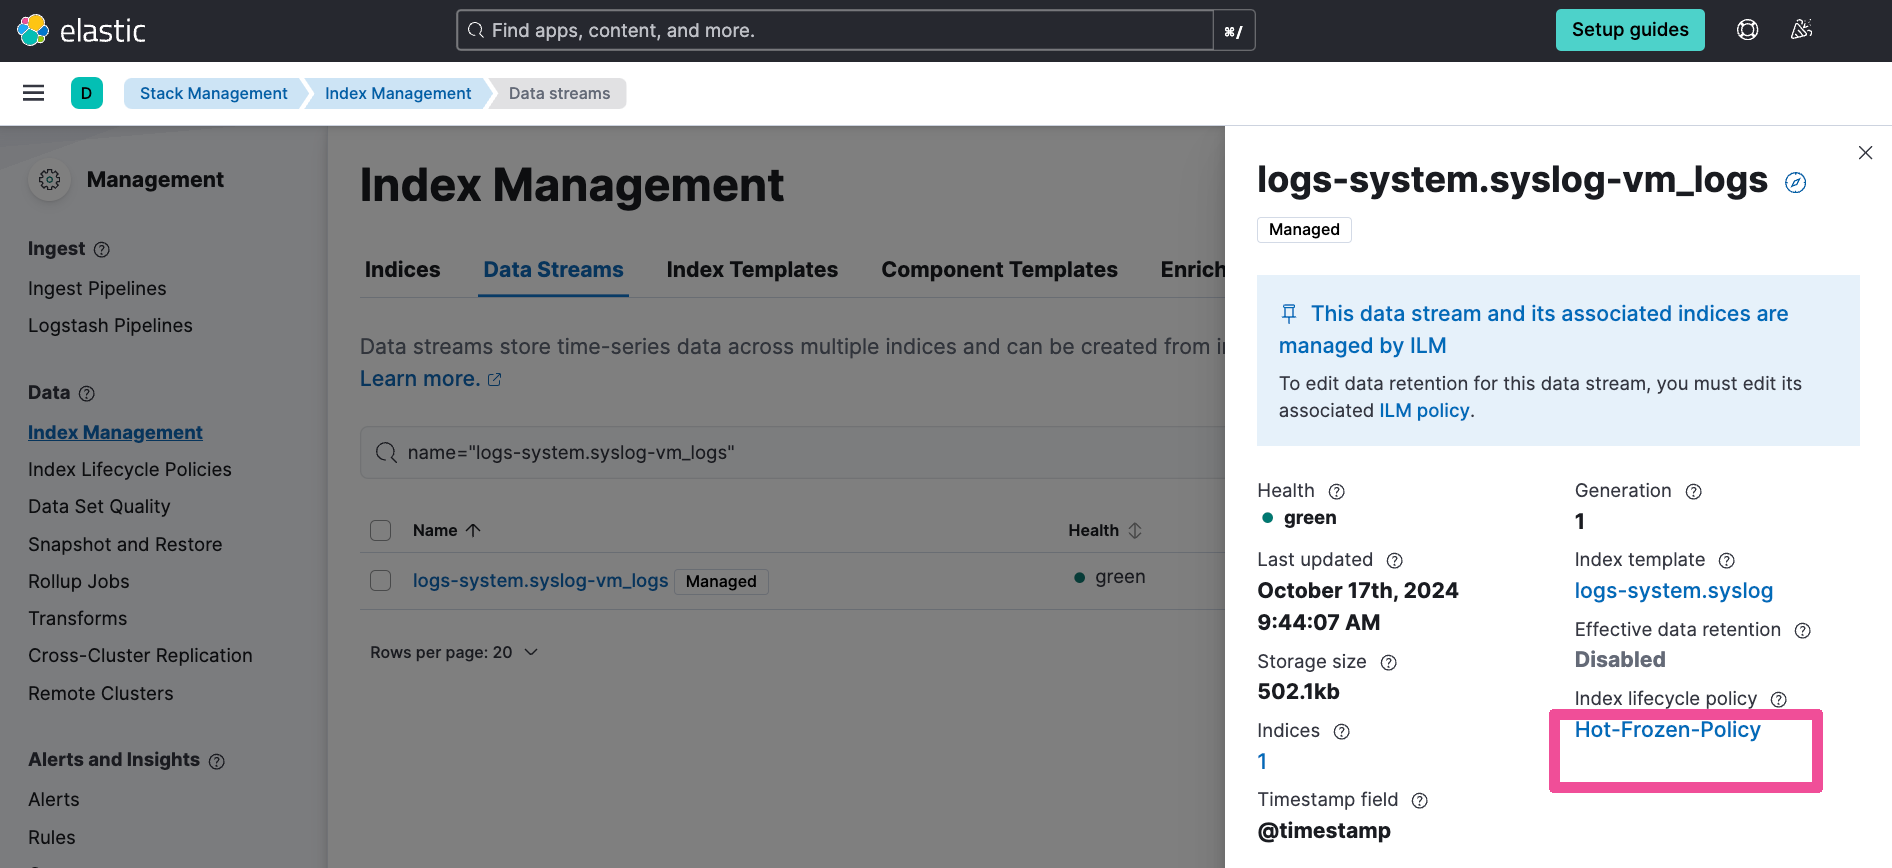Open the help menu icon
The height and width of the screenshot is (868, 1892).
tap(1747, 30)
